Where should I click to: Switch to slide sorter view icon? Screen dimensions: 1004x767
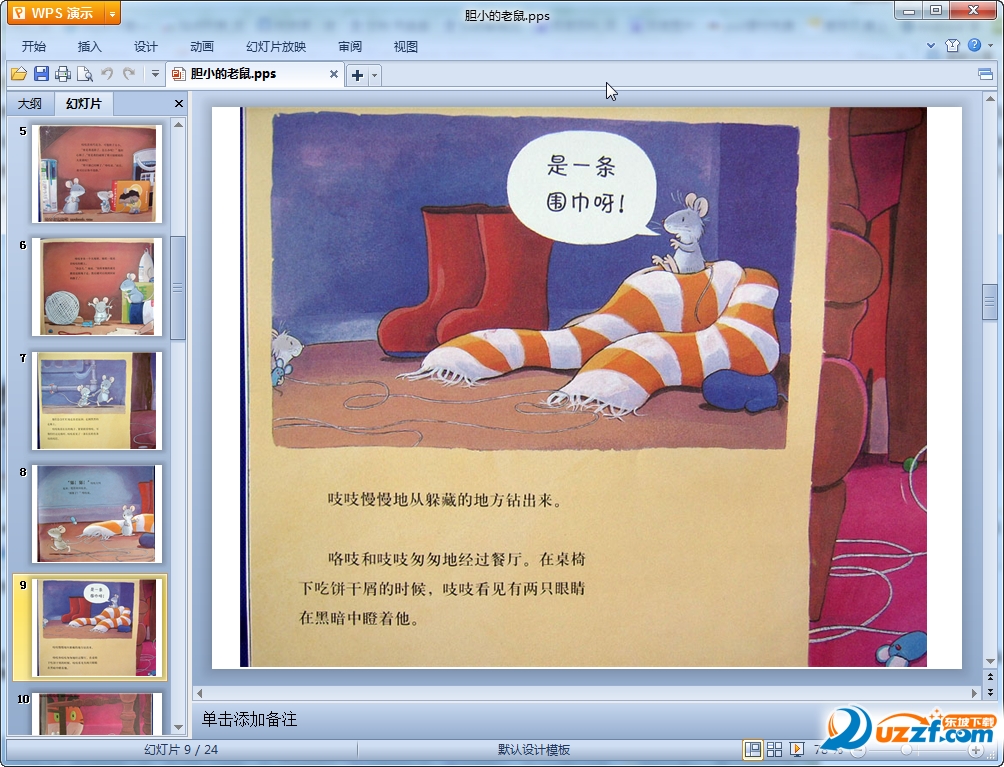pos(774,750)
